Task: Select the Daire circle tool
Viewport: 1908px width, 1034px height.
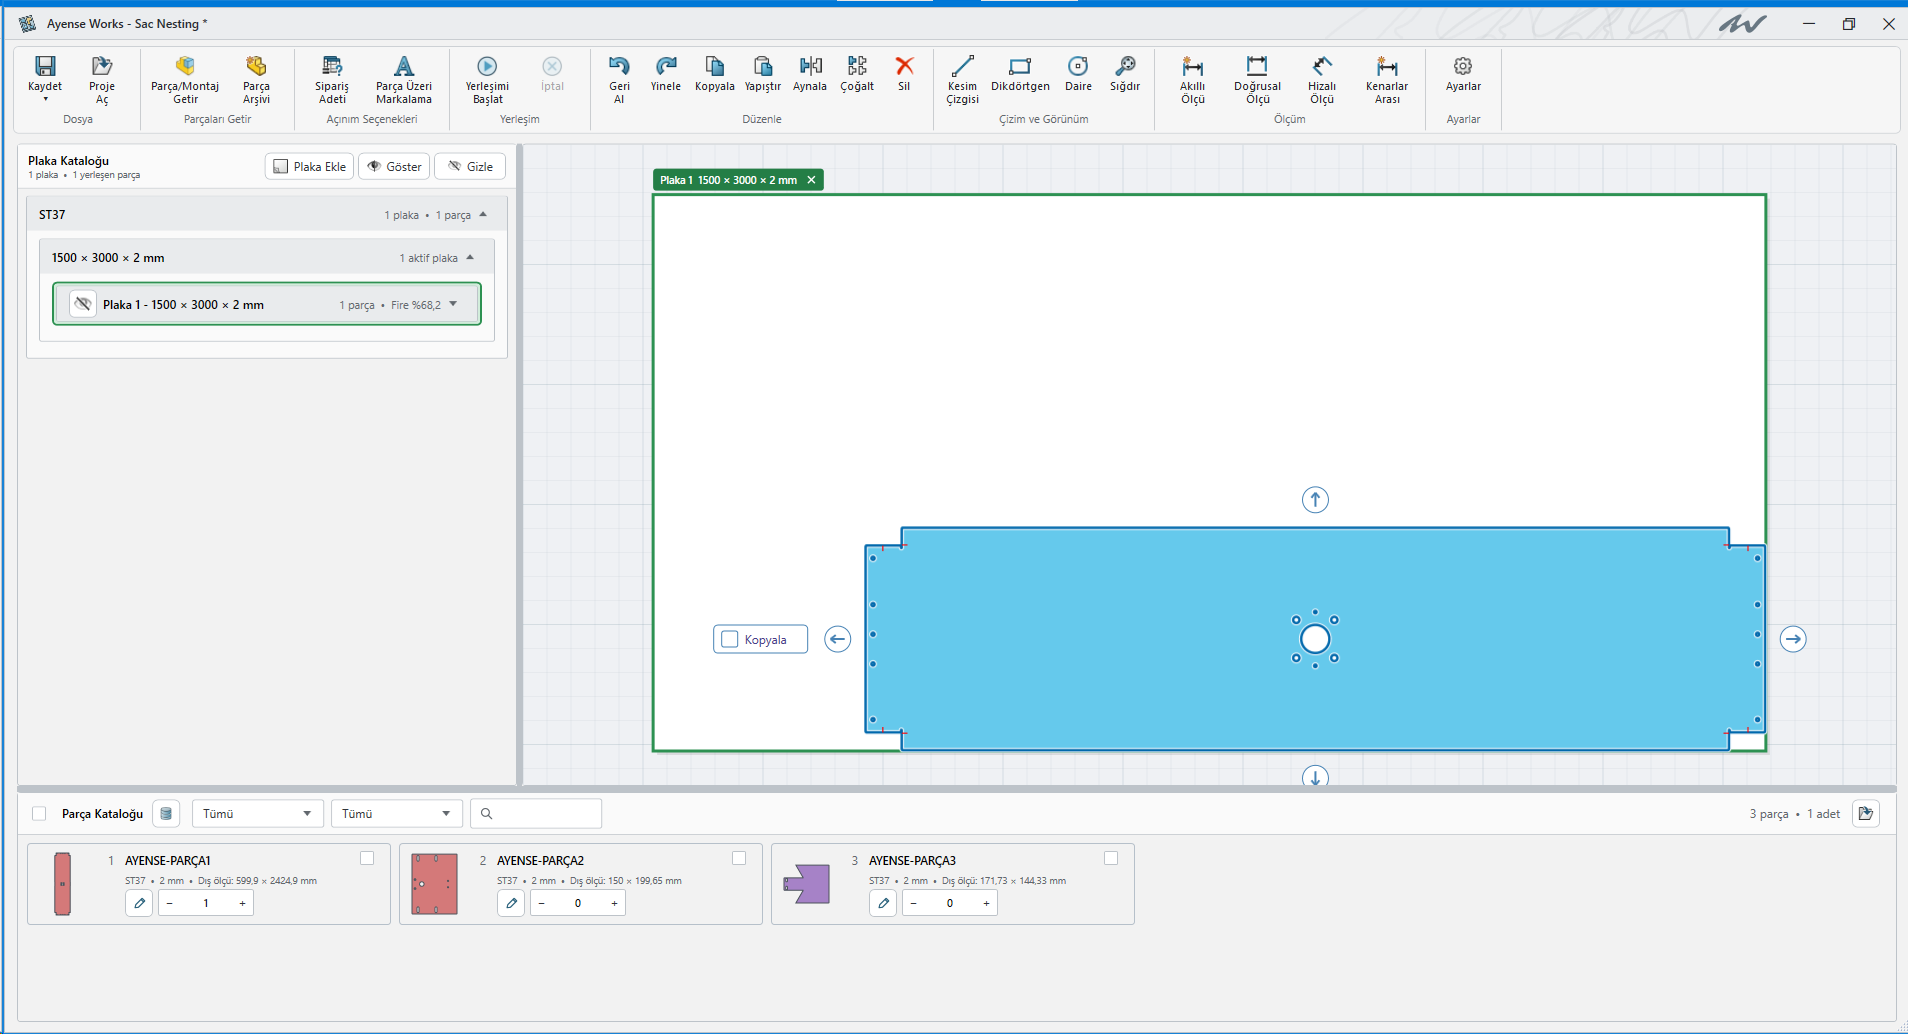Action: [1078, 73]
